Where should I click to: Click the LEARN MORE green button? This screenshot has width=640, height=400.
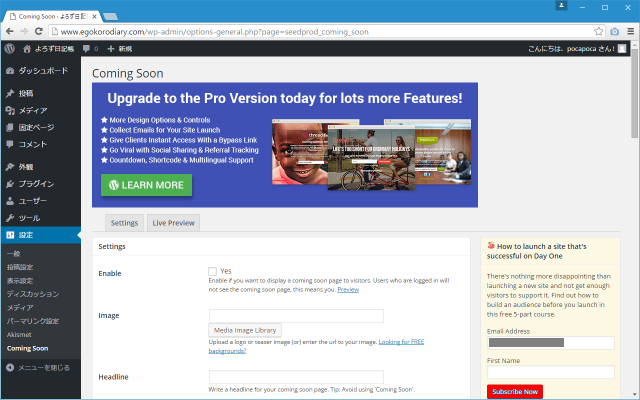(x=147, y=185)
